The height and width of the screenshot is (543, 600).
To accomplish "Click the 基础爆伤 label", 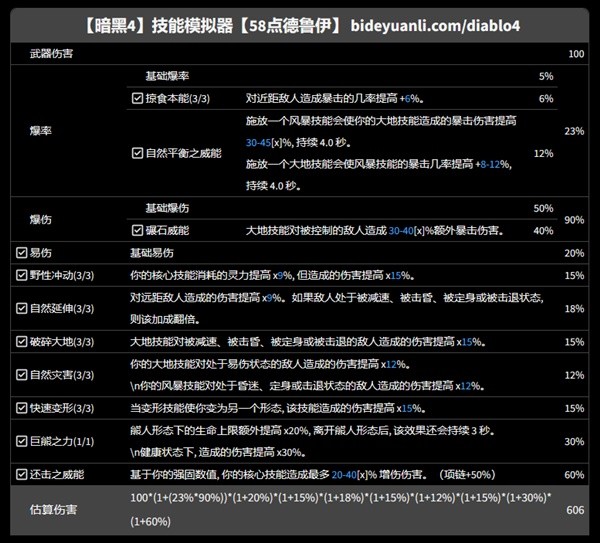I will click(x=167, y=208).
